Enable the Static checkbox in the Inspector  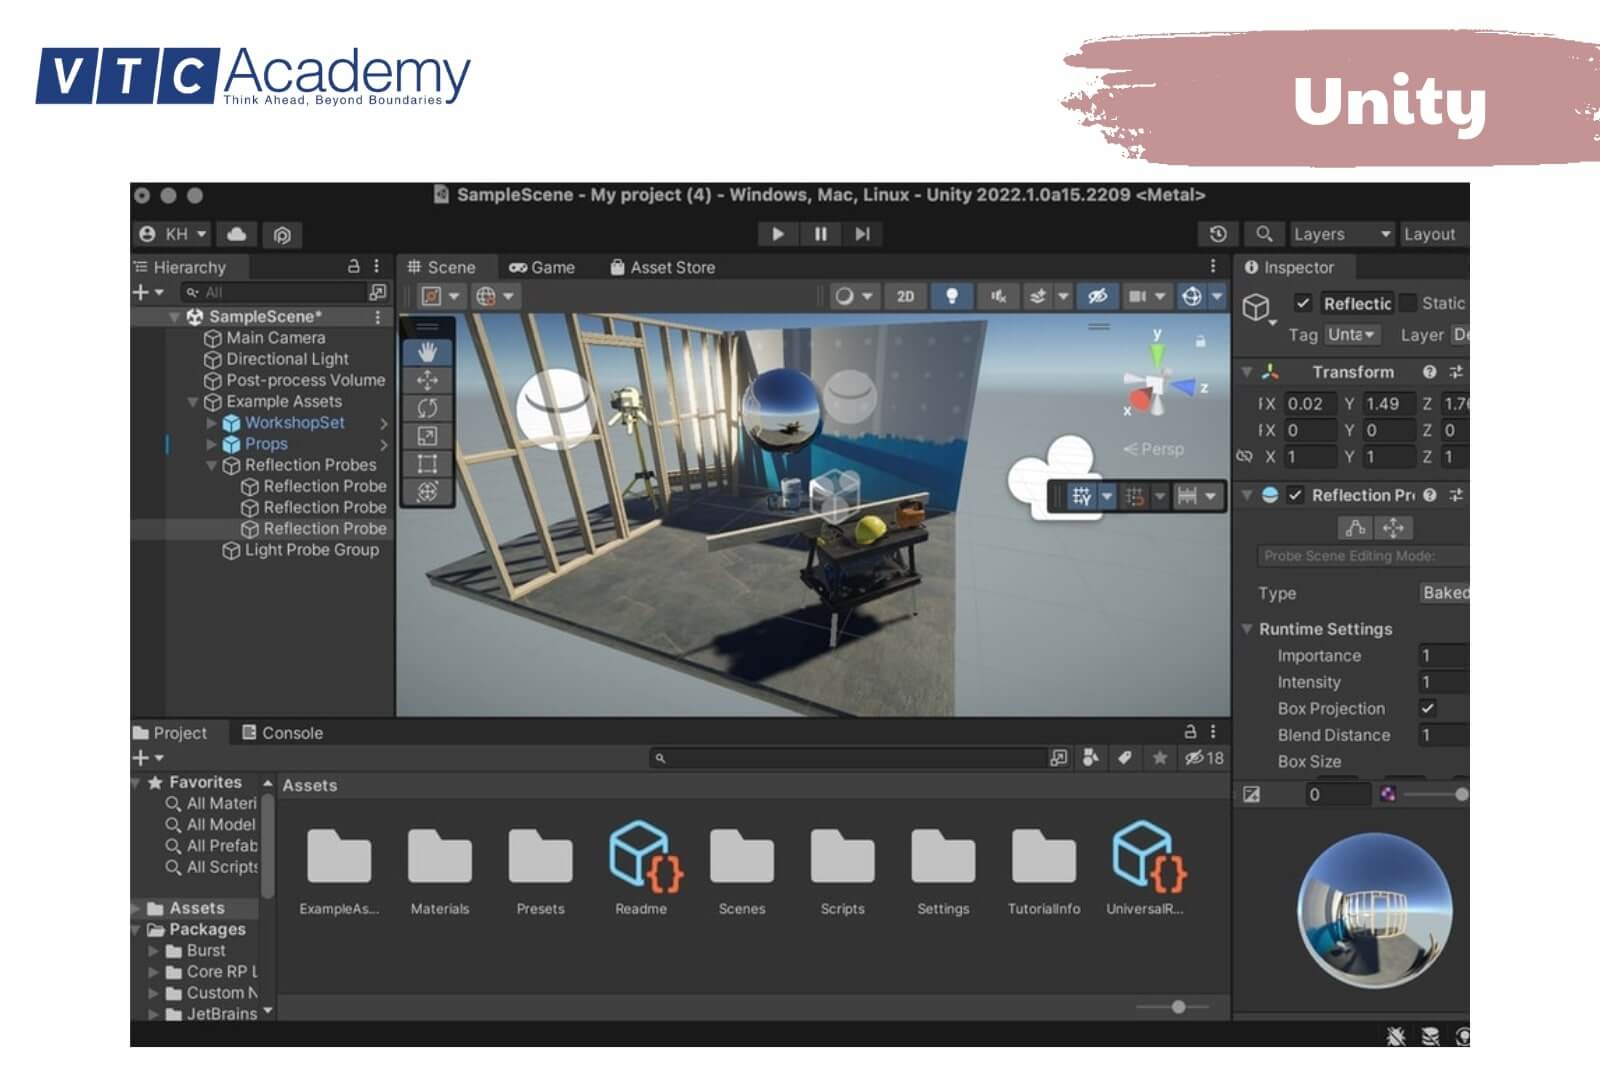click(1409, 302)
